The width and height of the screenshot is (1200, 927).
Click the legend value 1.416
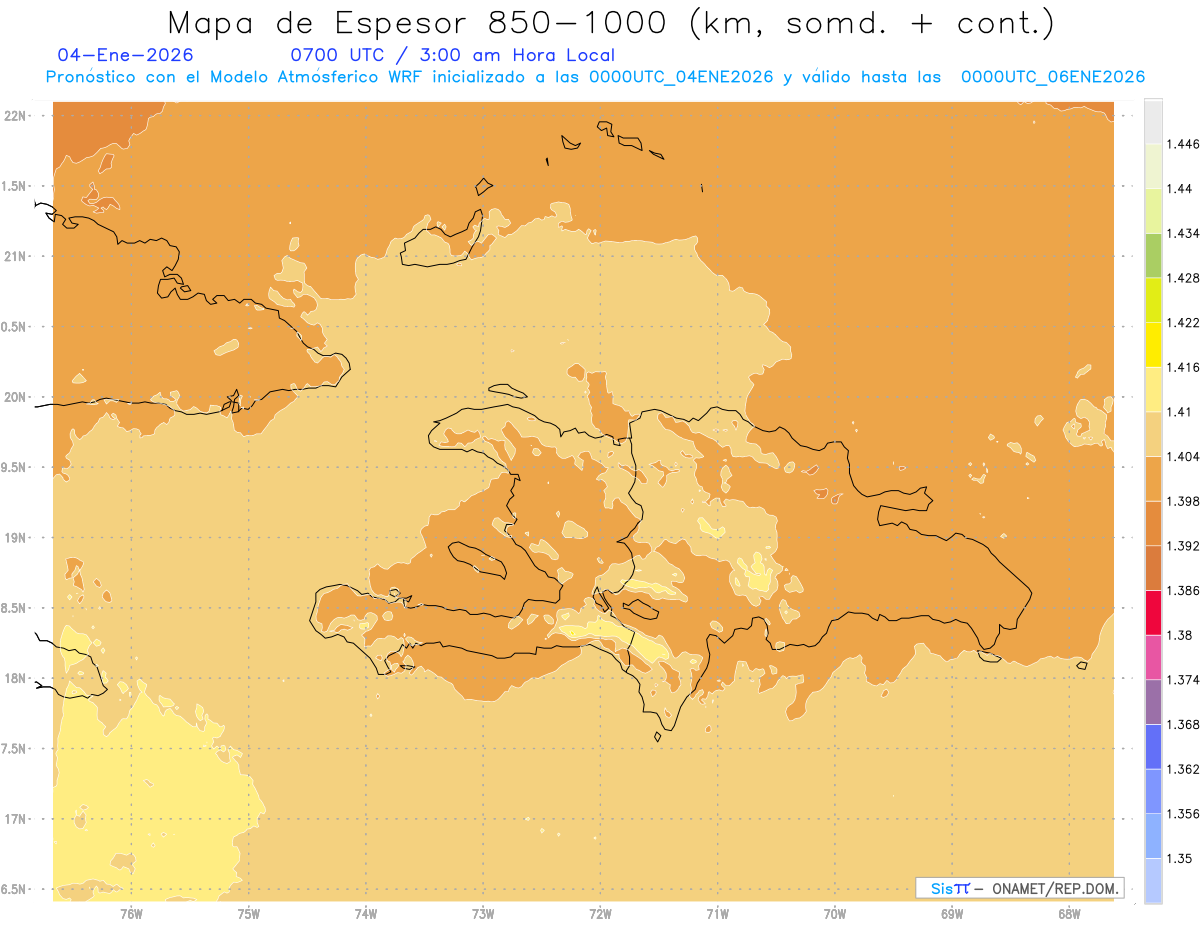pos(1184,367)
